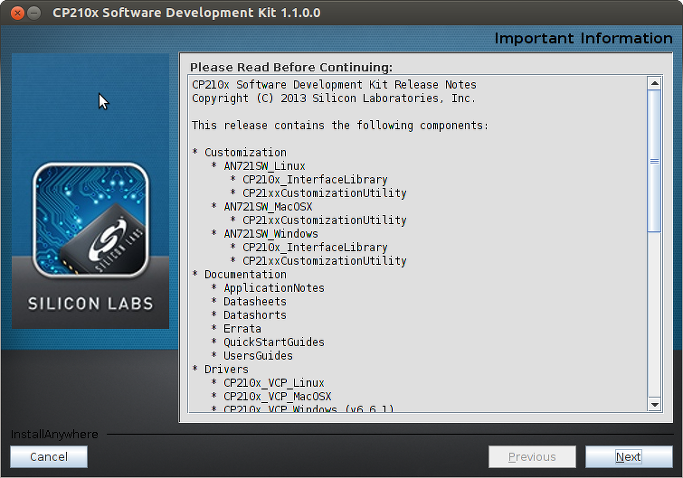Click the 'Please Read Before Continuing:' heading
Screen dimensions: 683x478
point(291,67)
